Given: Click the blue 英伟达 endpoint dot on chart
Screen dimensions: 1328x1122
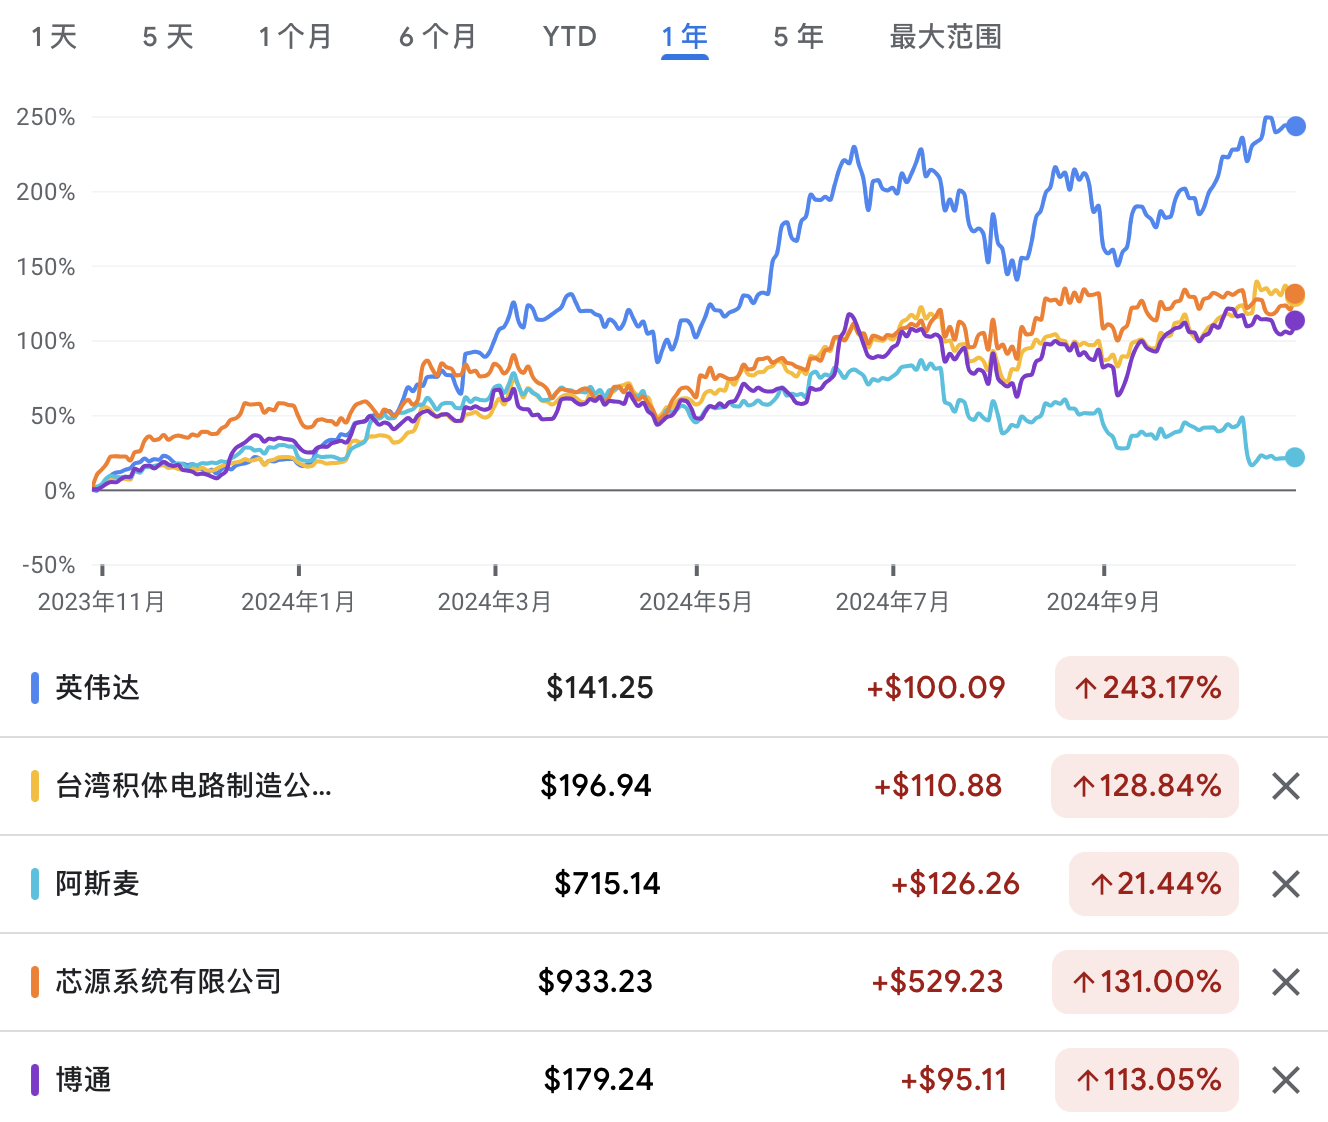Looking at the screenshot, I should [1295, 126].
